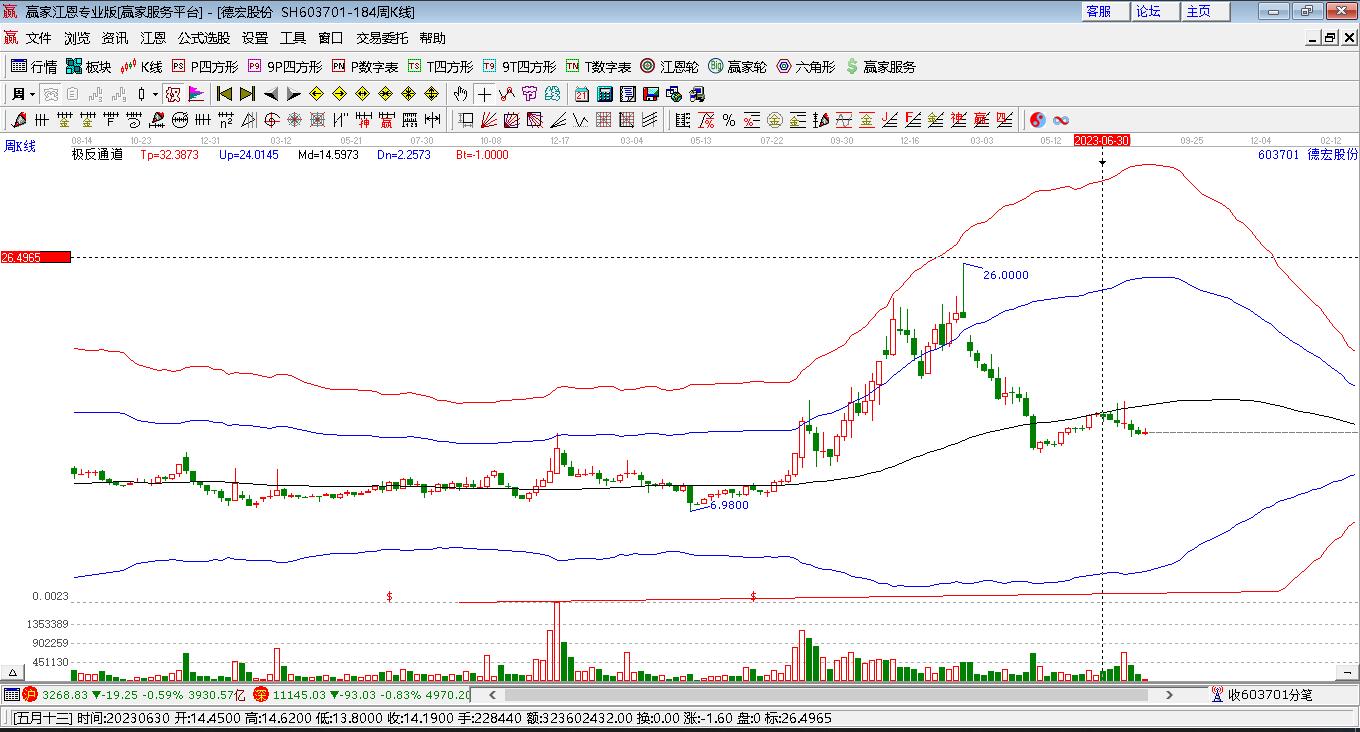
Task: Open the 公式选股 menu
Action: [x=204, y=38]
